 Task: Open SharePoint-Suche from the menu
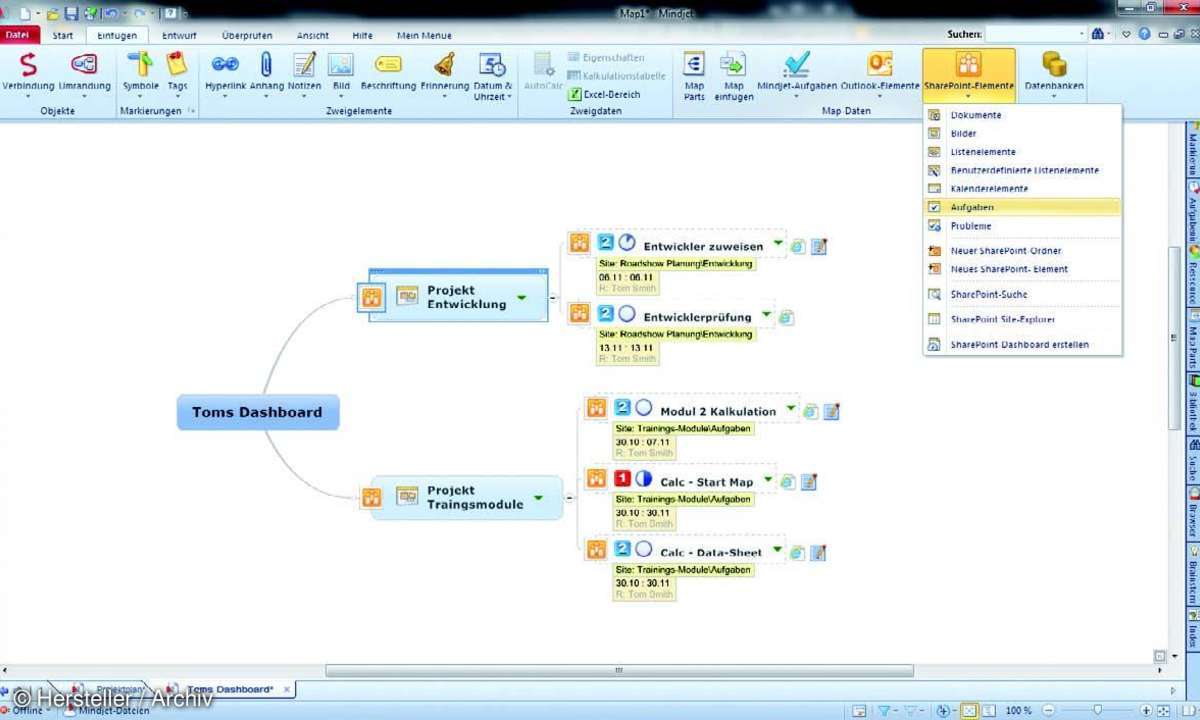(1022, 294)
